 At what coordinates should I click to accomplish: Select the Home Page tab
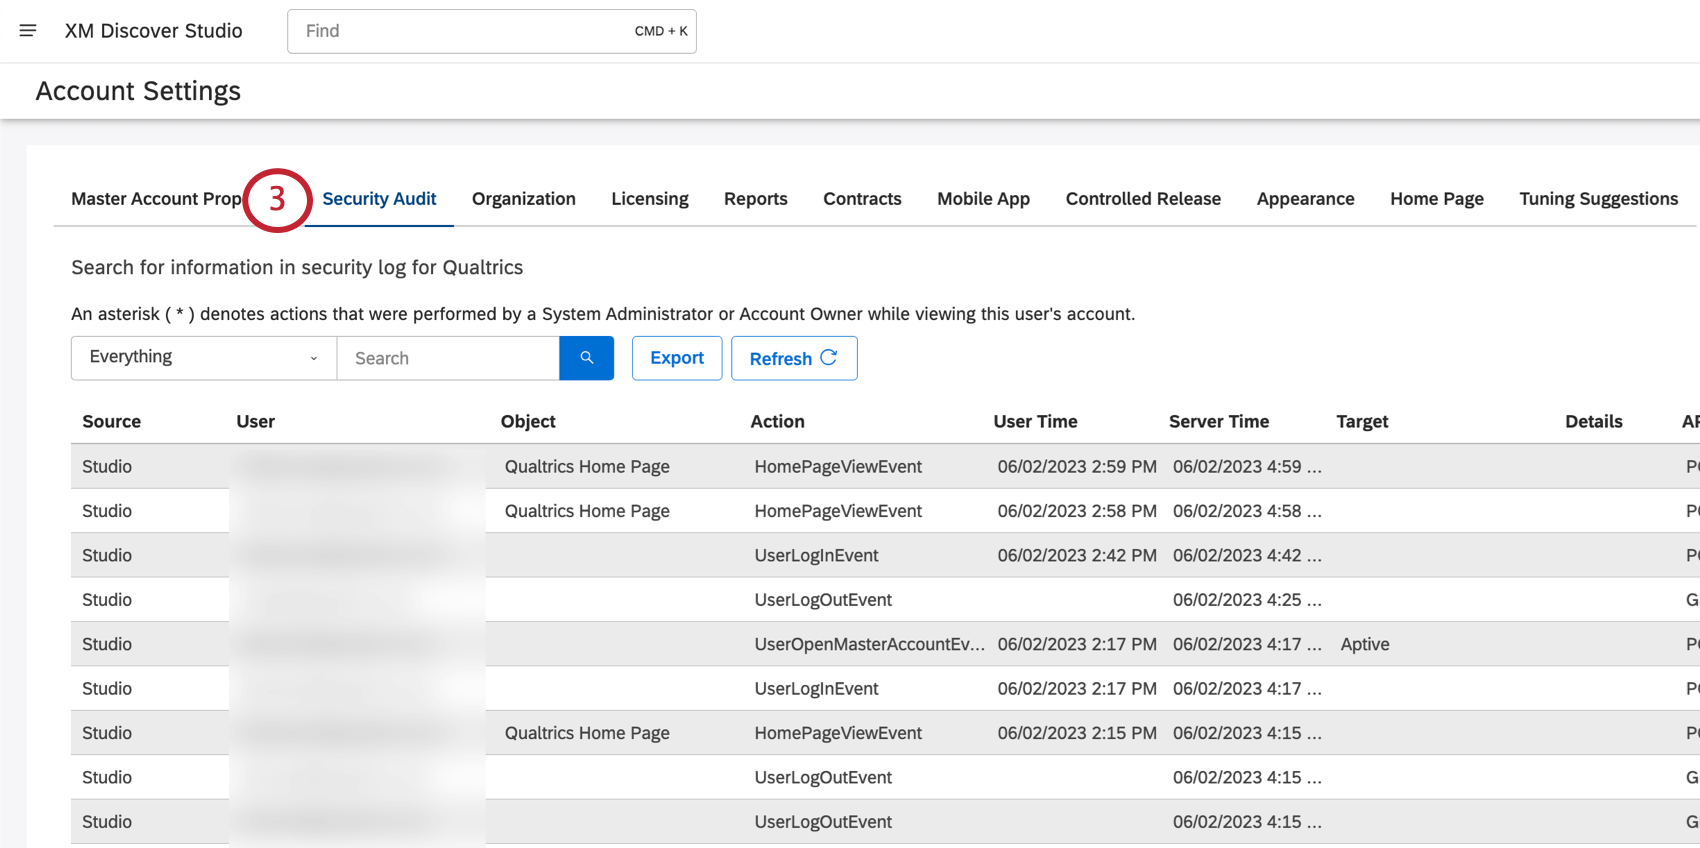tap(1436, 199)
